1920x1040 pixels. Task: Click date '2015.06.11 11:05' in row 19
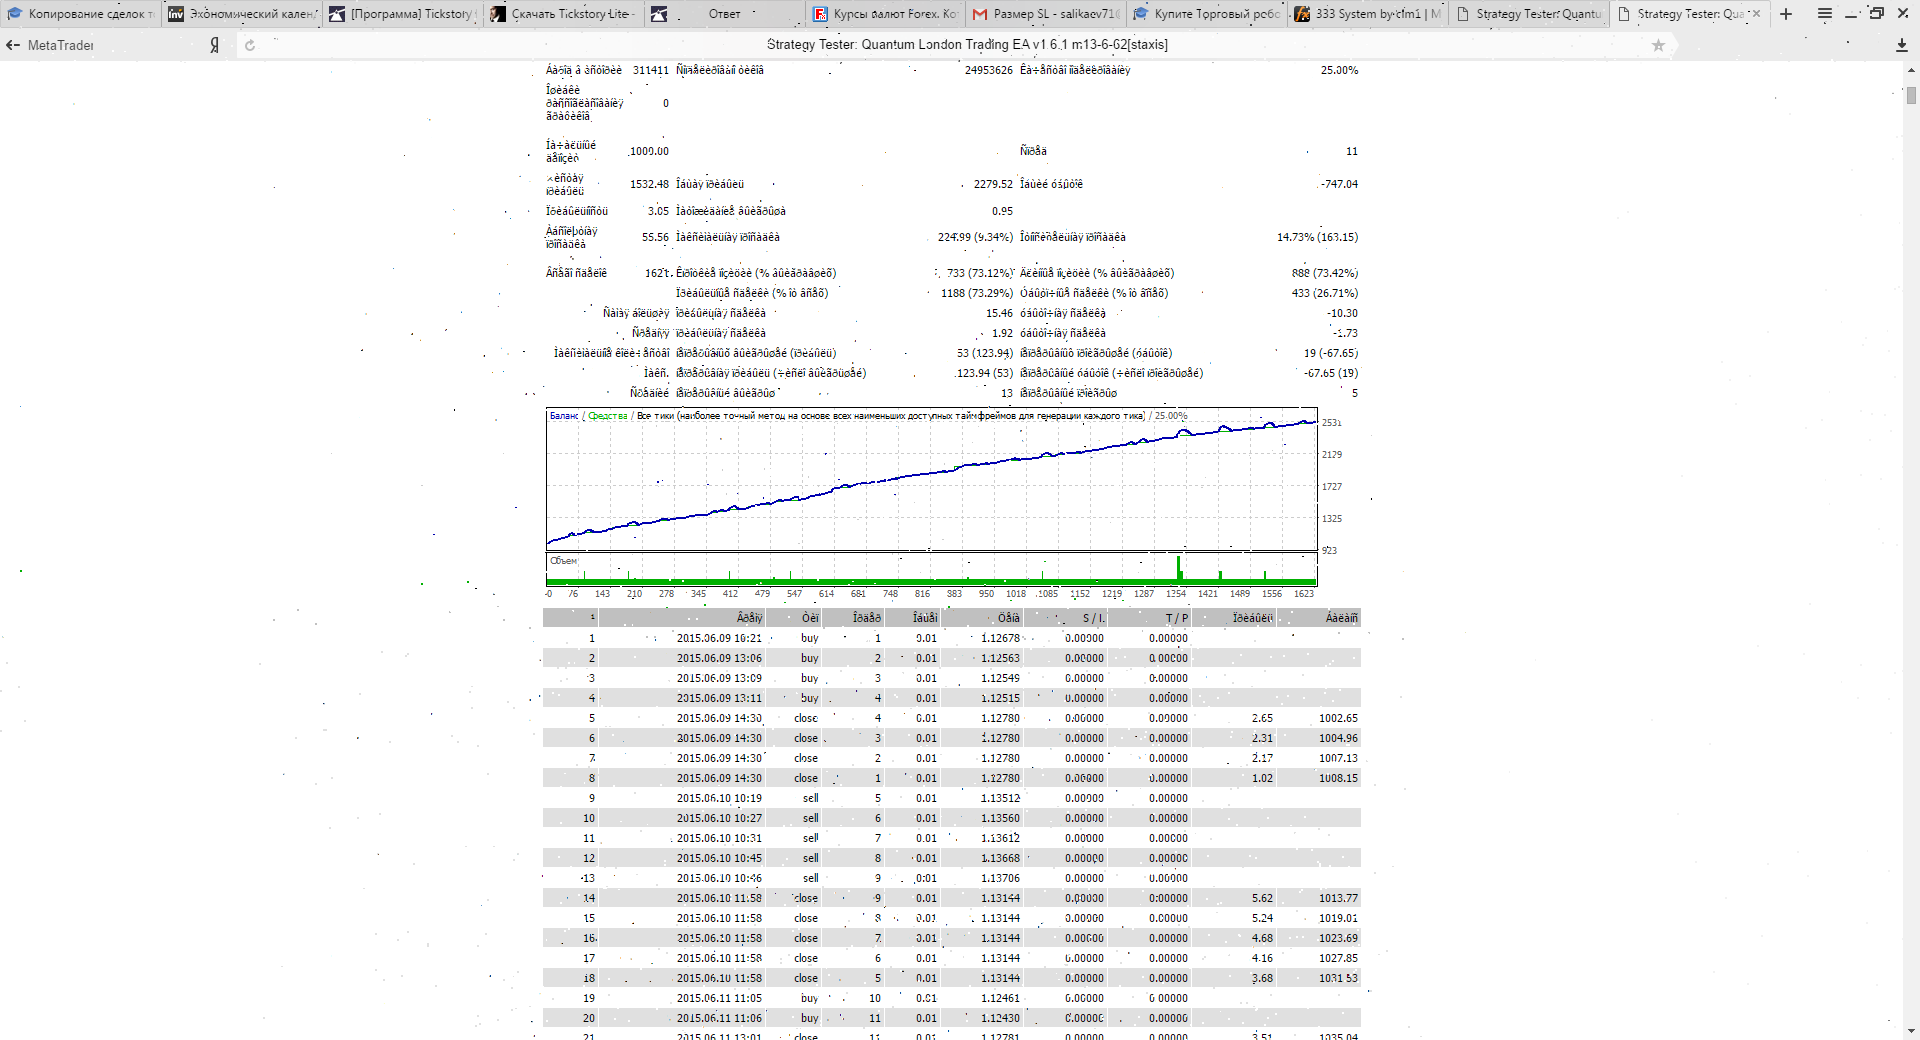pos(719,998)
